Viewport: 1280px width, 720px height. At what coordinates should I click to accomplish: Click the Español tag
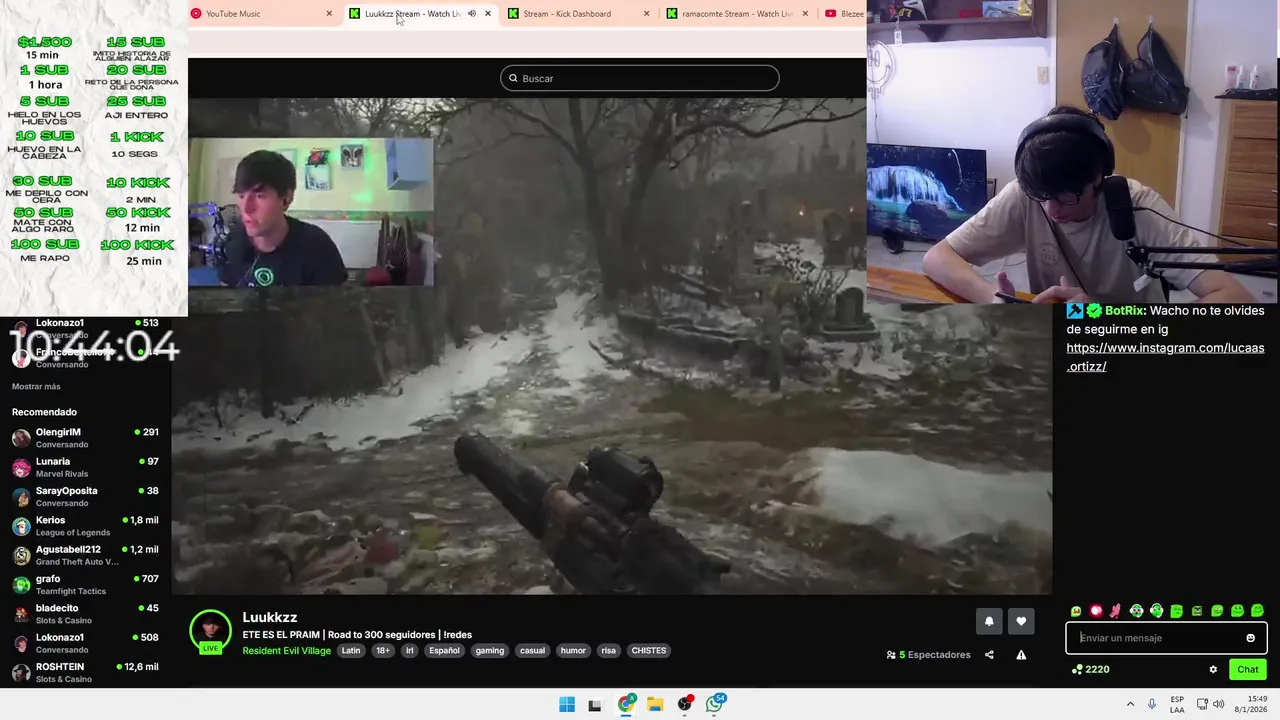pyautogui.click(x=444, y=650)
